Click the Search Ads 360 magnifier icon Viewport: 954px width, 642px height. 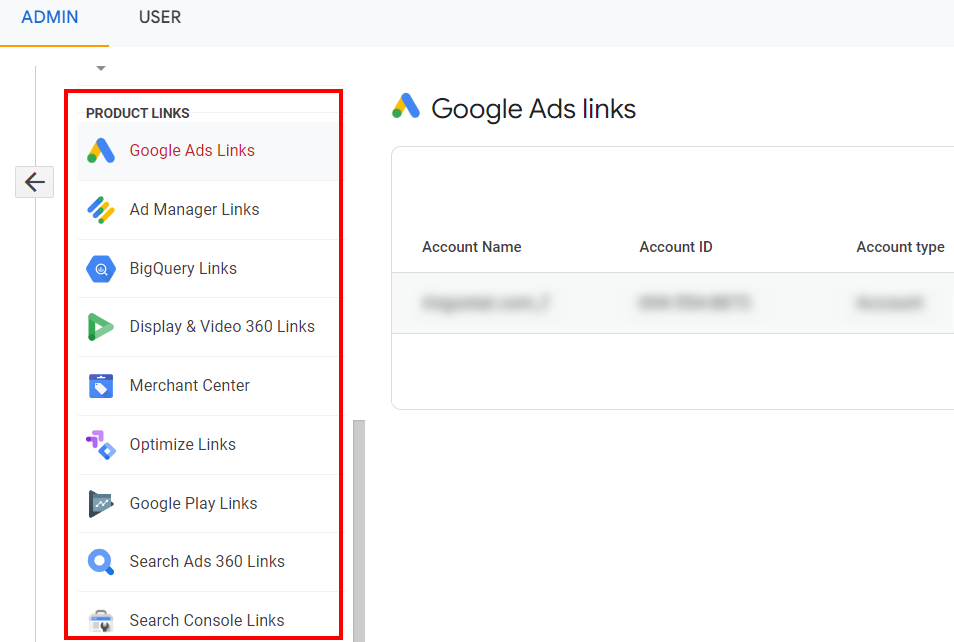101,562
